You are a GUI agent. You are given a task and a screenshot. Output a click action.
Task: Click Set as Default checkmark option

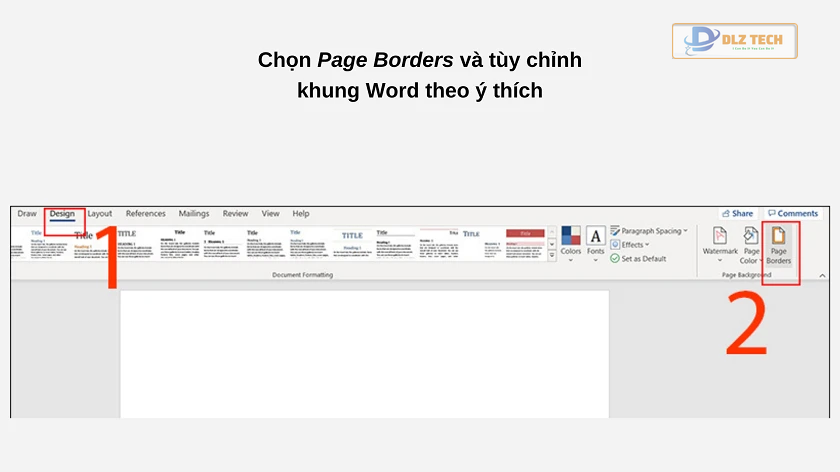pyautogui.click(x=638, y=259)
